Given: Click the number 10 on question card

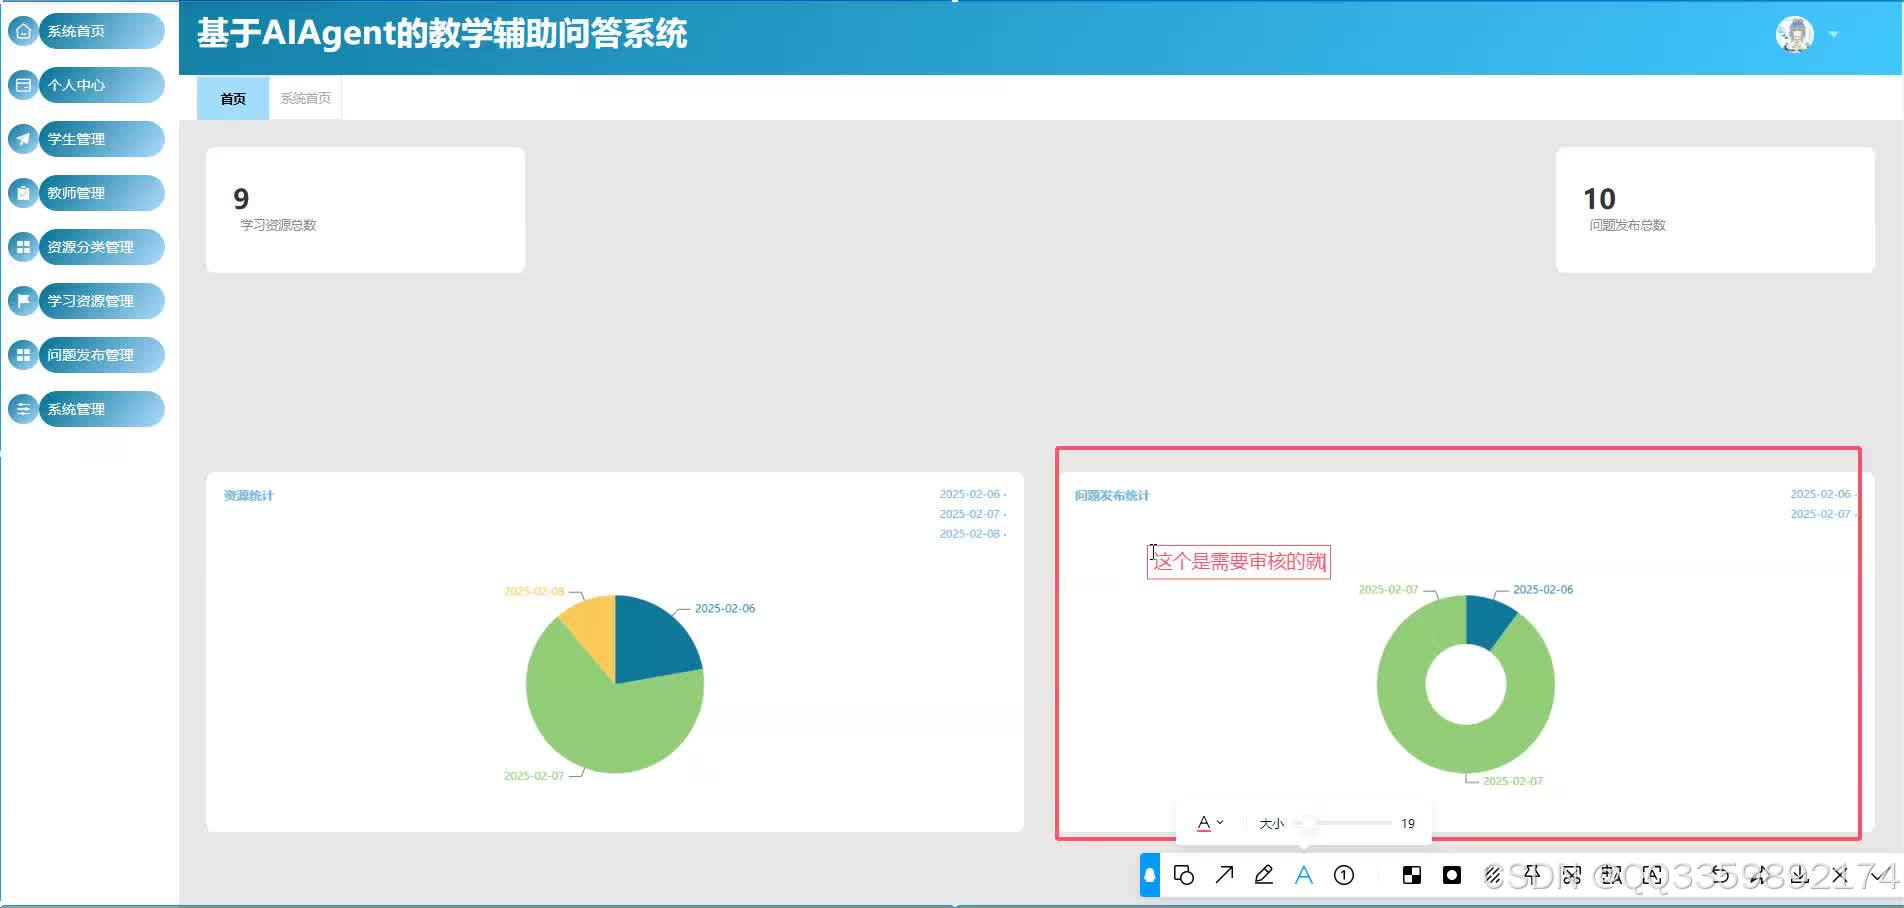Looking at the screenshot, I should (1599, 198).
